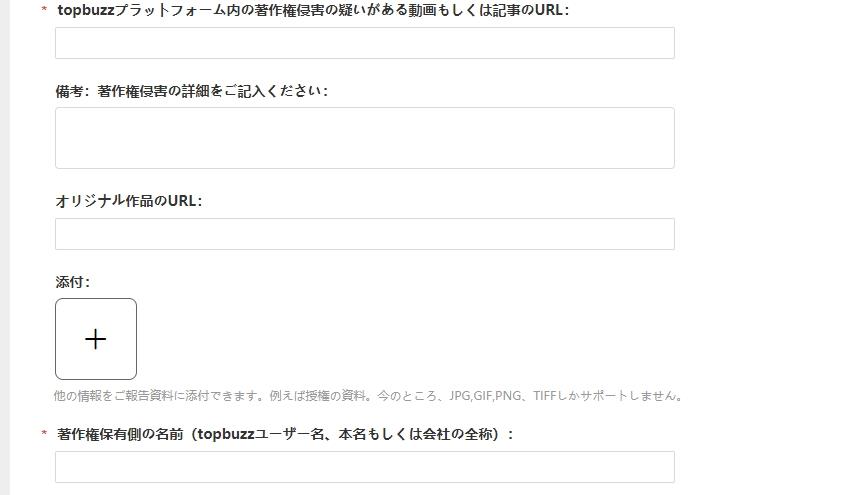Click the topbuzzプラットフォーム URL field label

[313, 10]
